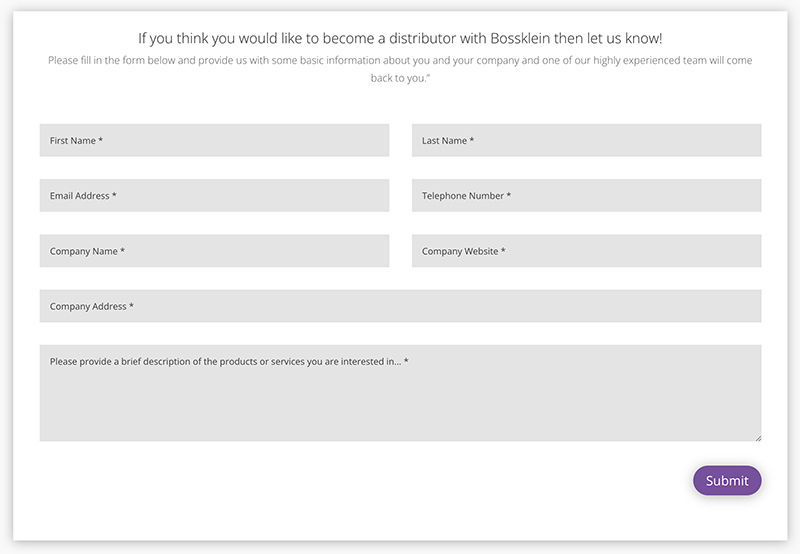
Task: Click the asterisk after 'interested in...'
Action: pos(406,360)
